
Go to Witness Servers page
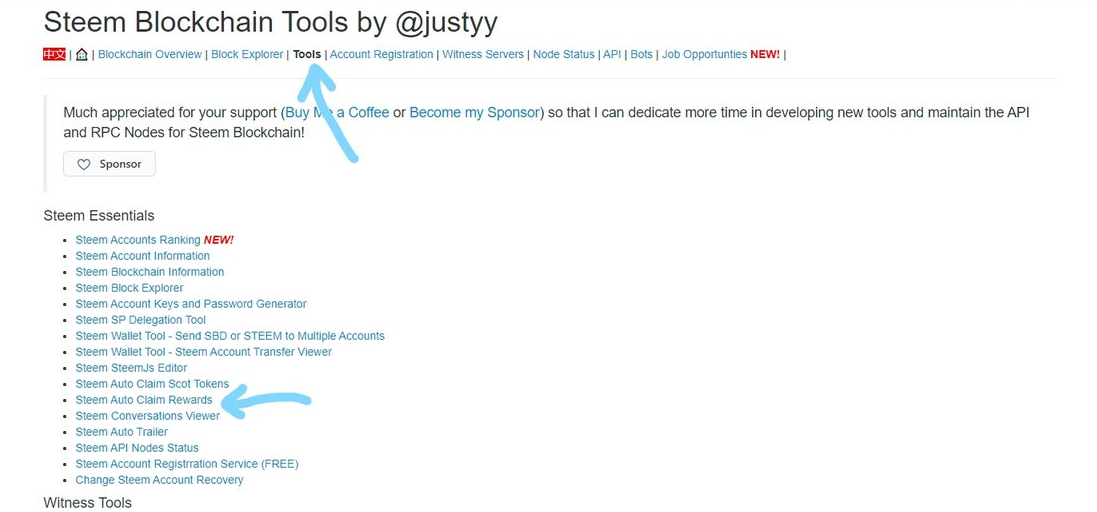483,55
